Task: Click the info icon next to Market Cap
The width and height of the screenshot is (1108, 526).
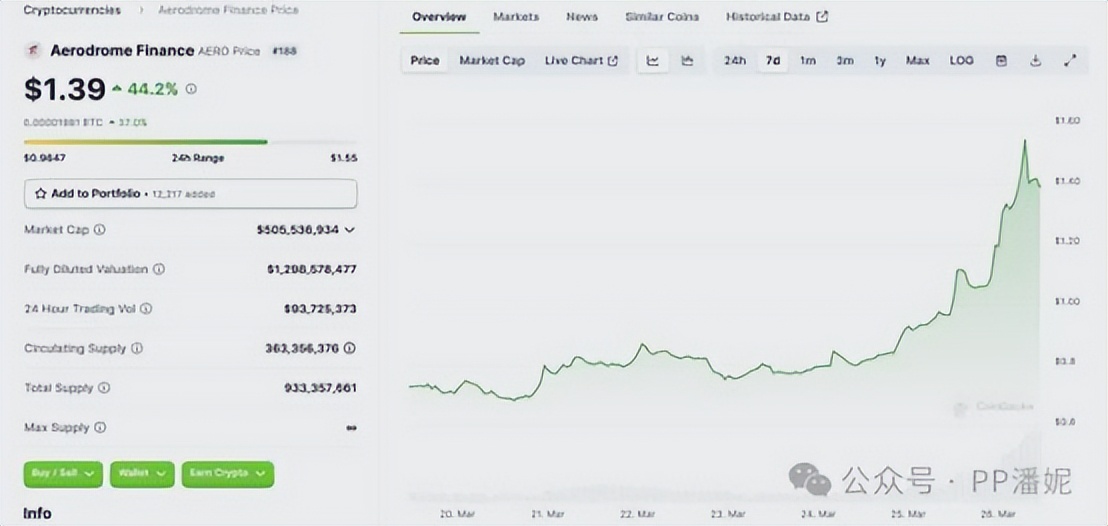Action: pos(99,230)
